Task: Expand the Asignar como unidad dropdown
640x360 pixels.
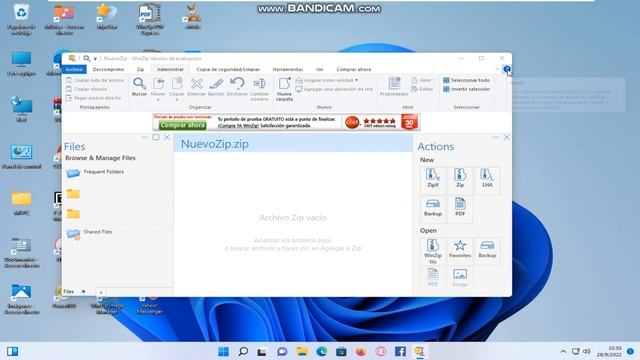Action: point(356,80)
